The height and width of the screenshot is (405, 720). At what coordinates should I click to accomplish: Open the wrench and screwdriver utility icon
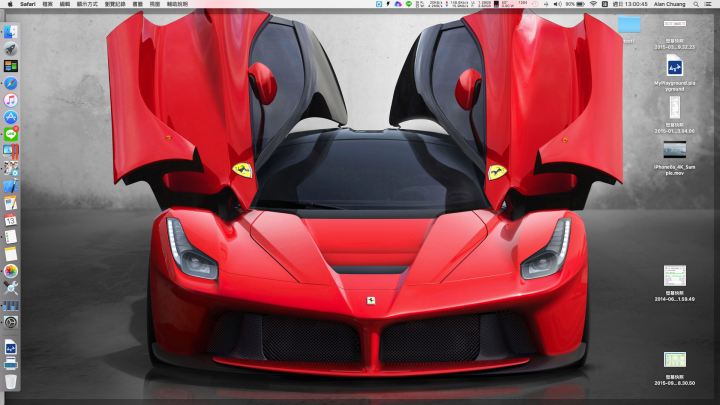pos(11,288)
